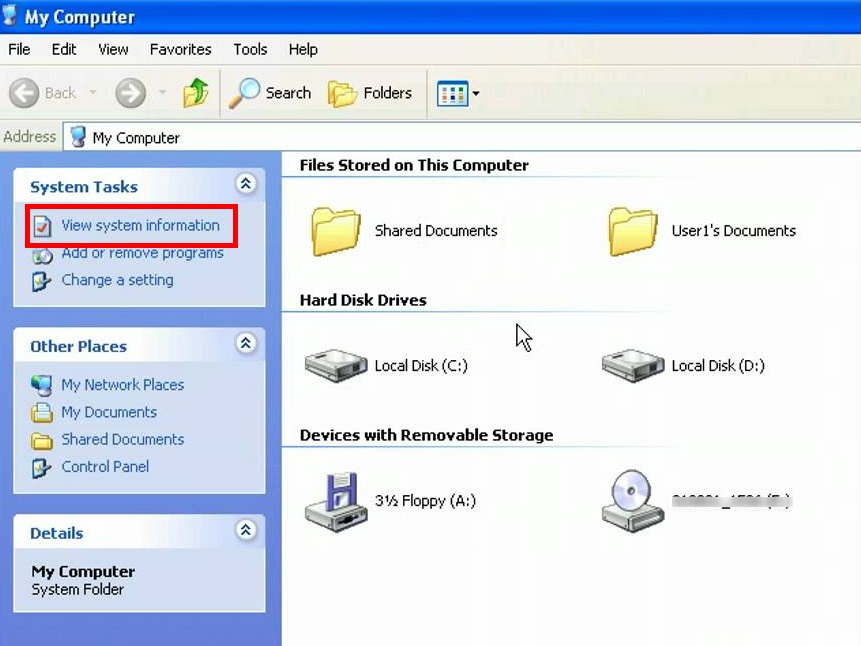Image resolution: width=861 pixels, height=646 pixels.
Task: Open My Network Places link
Action: pyautogui.click(x=122, y=385)
